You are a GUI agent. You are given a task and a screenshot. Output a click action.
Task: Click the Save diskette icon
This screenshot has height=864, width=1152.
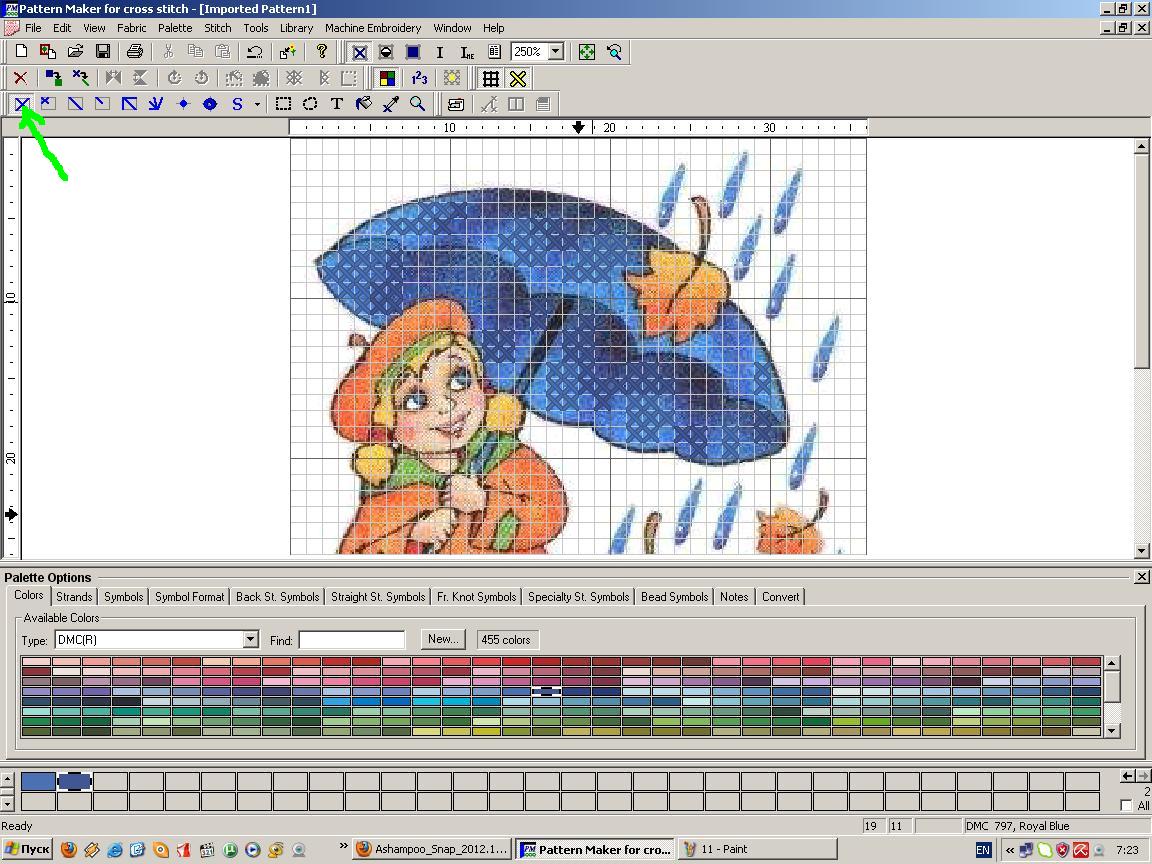tap(102, 52)
